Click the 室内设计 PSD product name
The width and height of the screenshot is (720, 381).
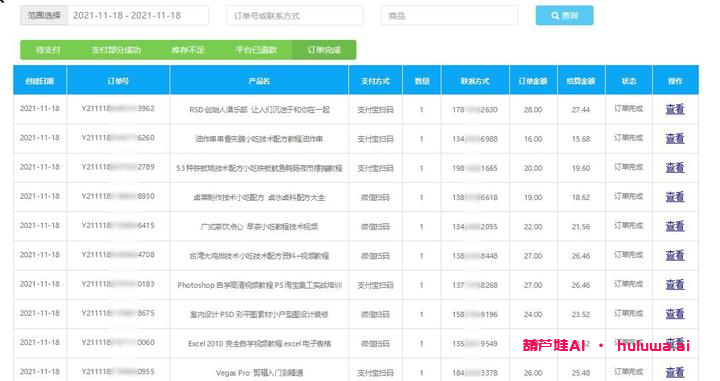tap(259, 314)
